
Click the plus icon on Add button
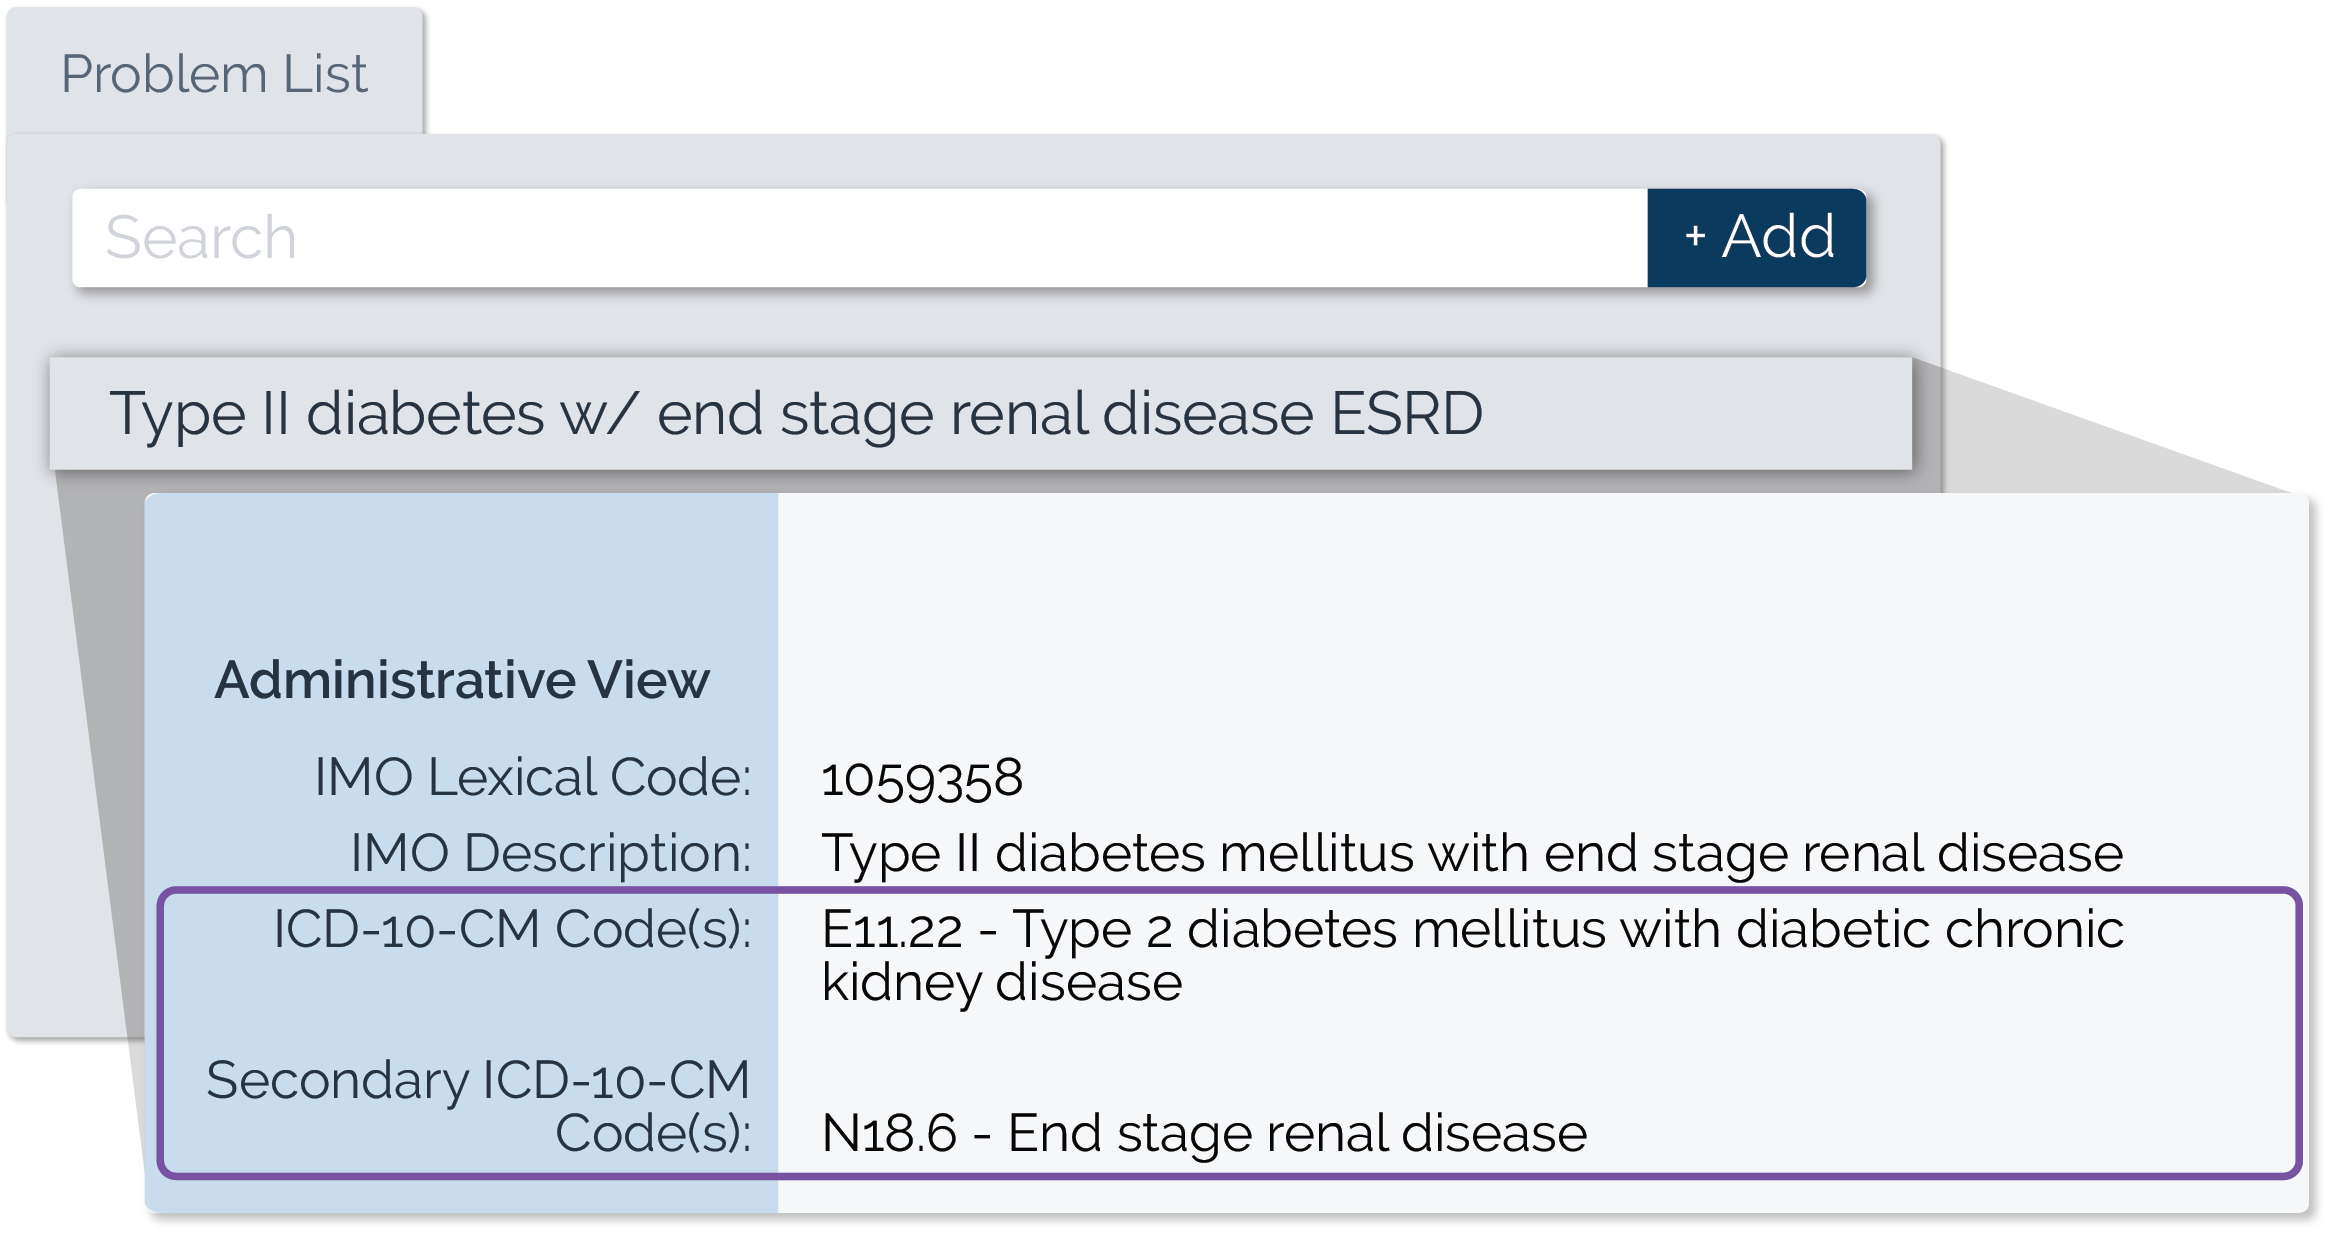point(1695,236)
